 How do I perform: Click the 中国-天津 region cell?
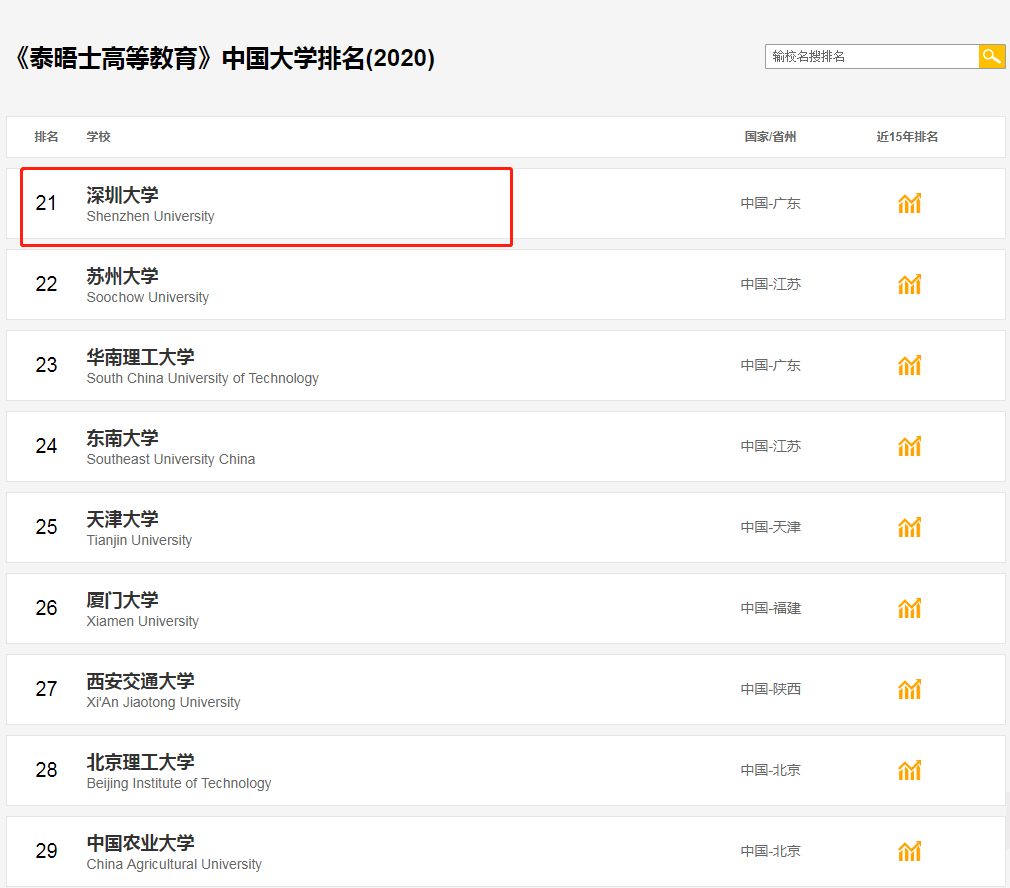tap(770, 527)
